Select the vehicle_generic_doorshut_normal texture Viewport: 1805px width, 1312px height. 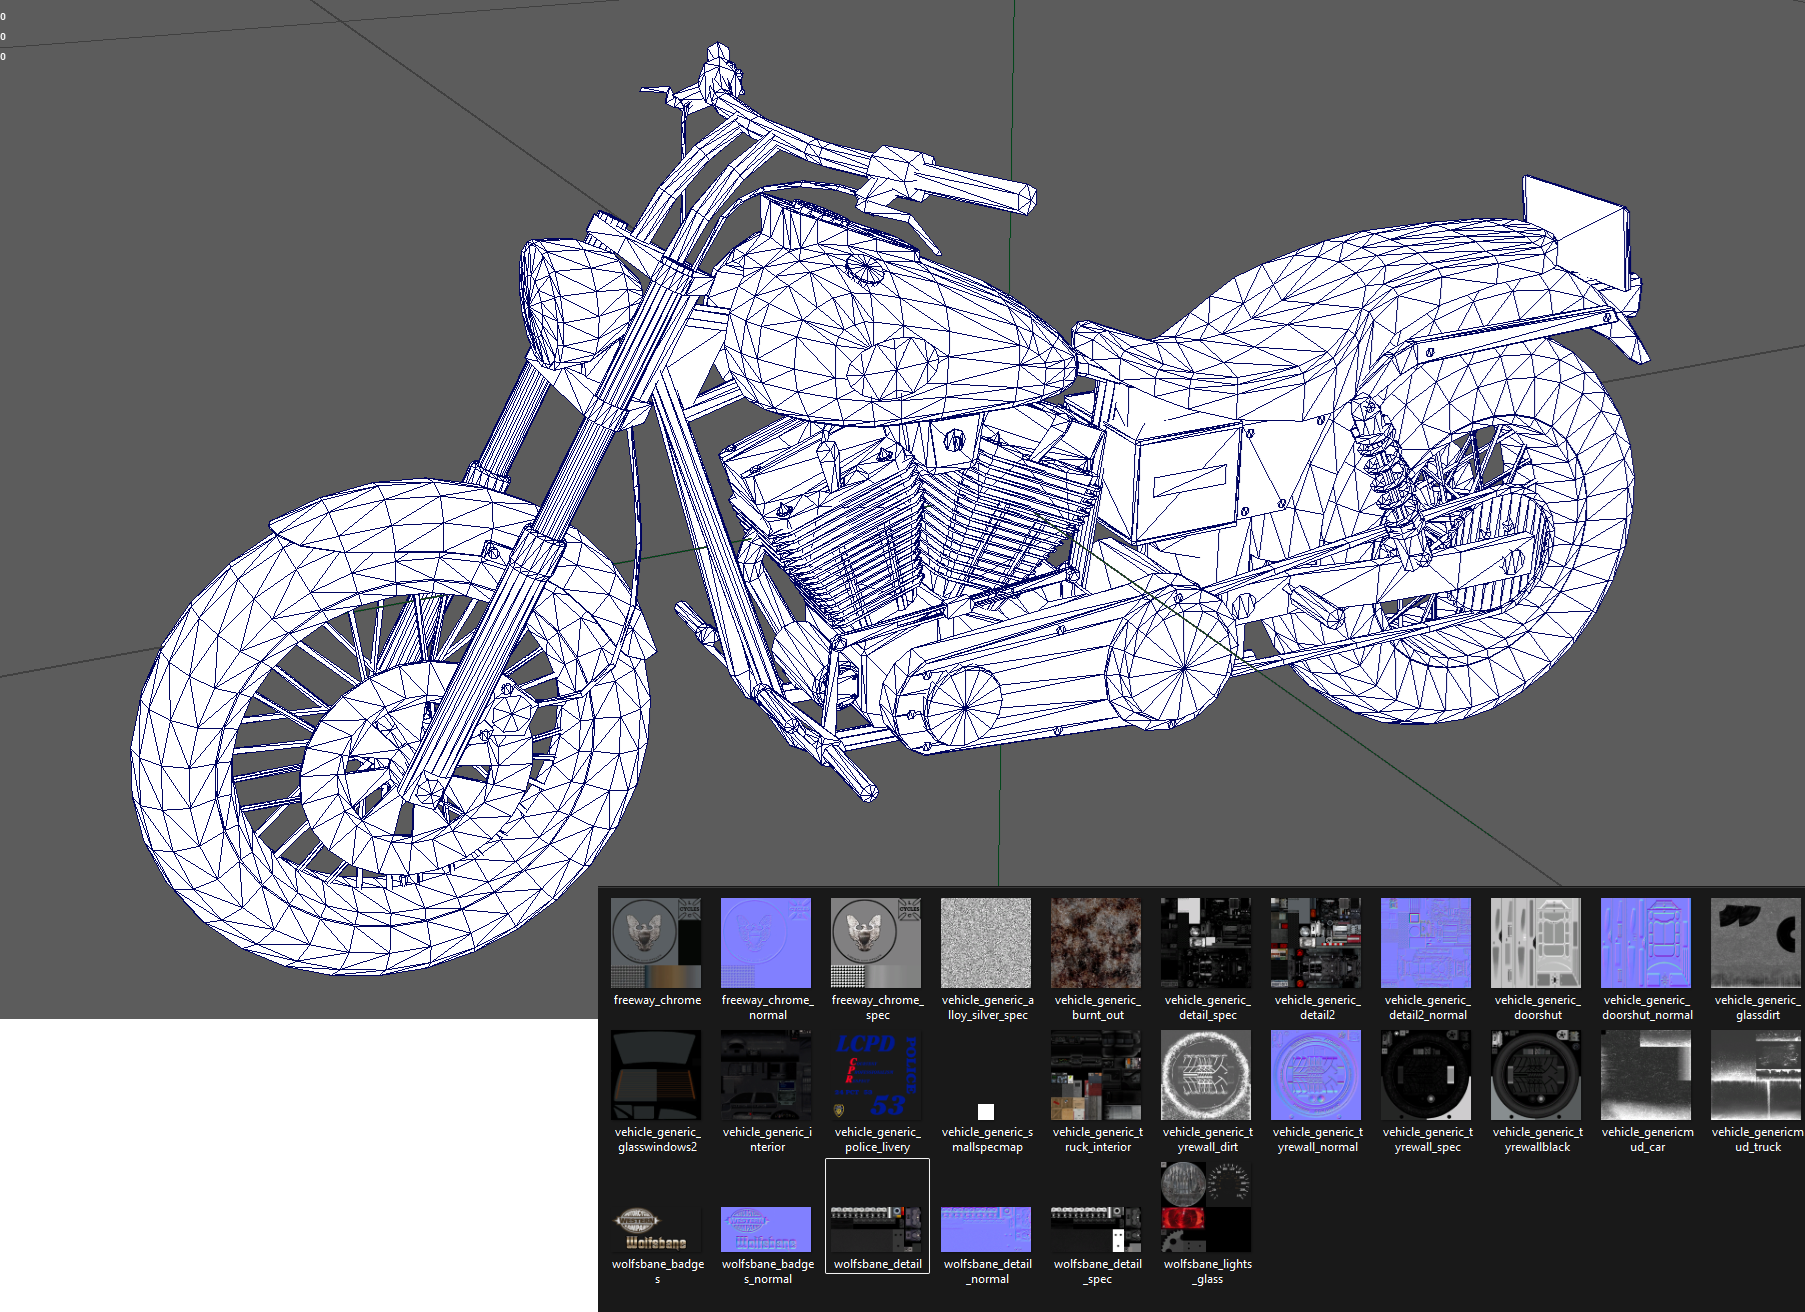pos(1646,943)
